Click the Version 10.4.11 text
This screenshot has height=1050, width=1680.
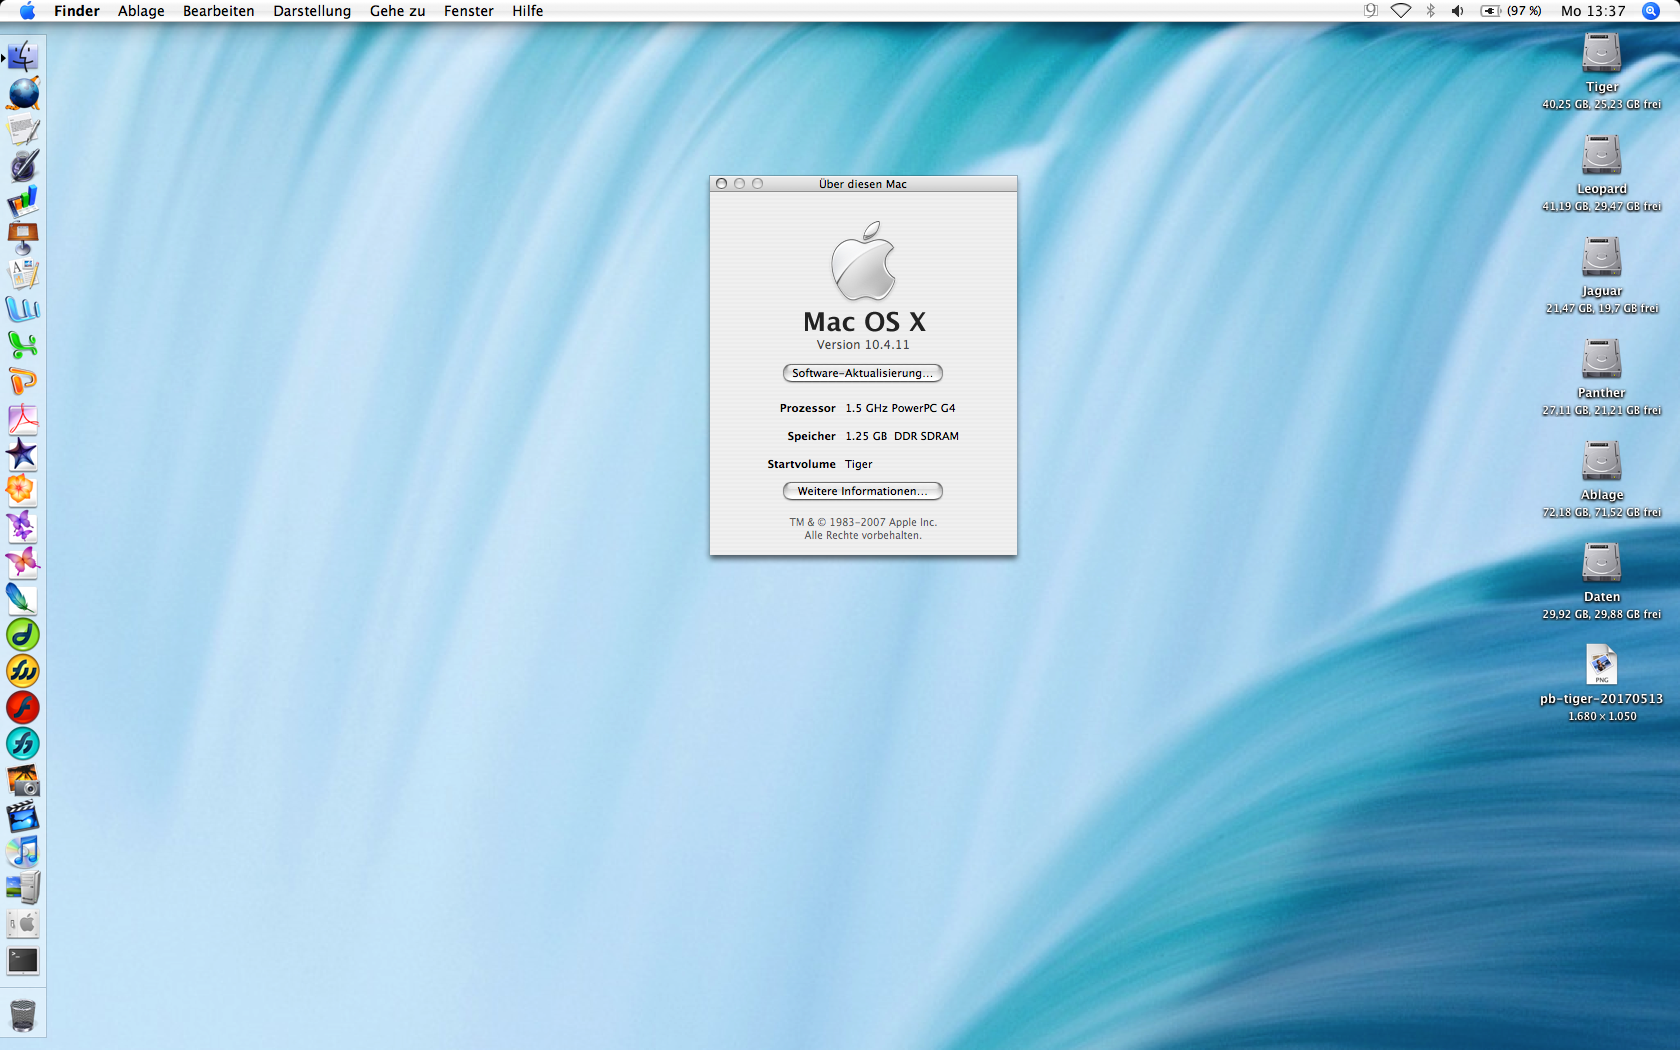tap(863, 345)
